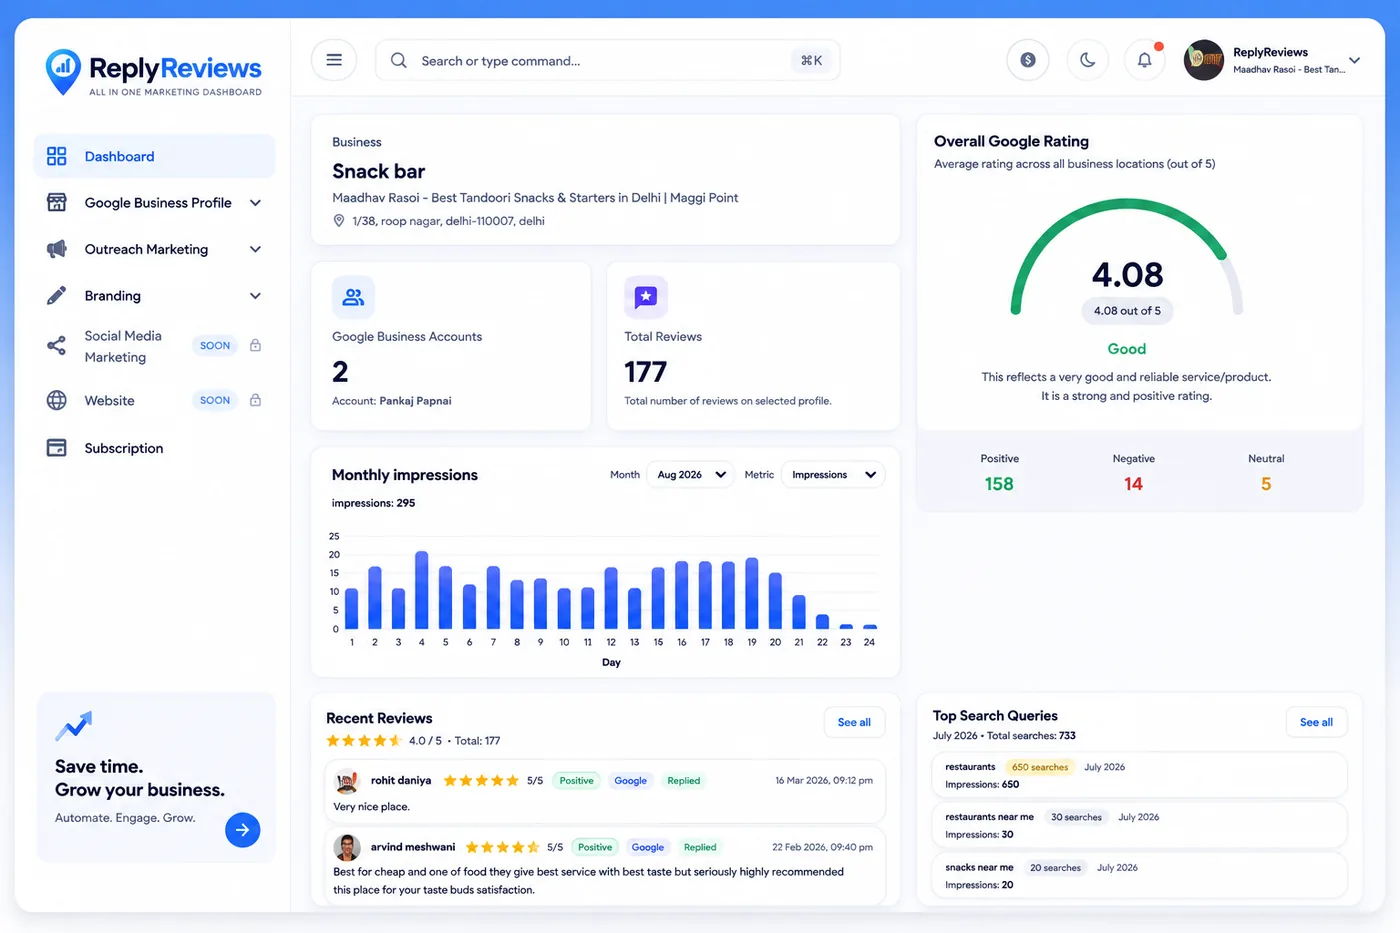This screenshot has height=933, width=1400.
Task: Select Branding in sidebar
Action: pyautogui.click(x=155, y=296)
